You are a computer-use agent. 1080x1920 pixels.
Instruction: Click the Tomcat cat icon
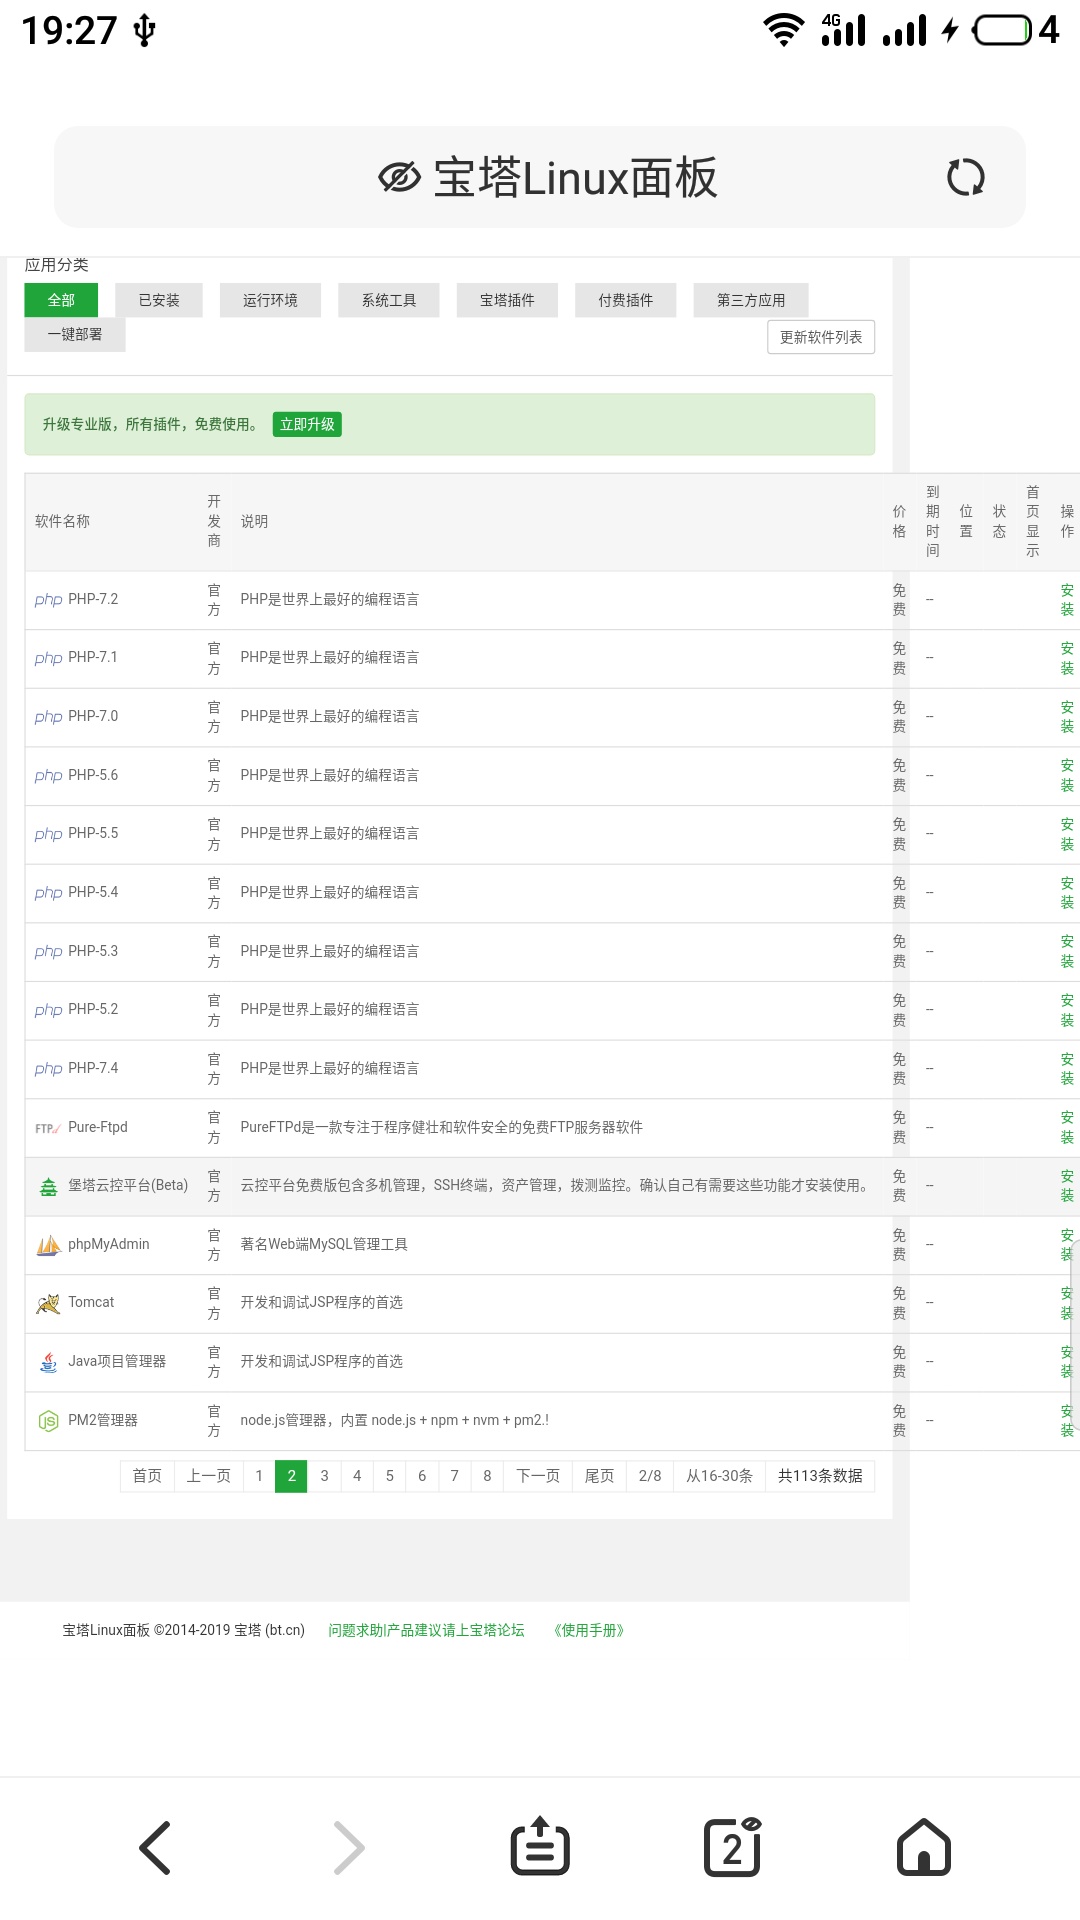48,1303
